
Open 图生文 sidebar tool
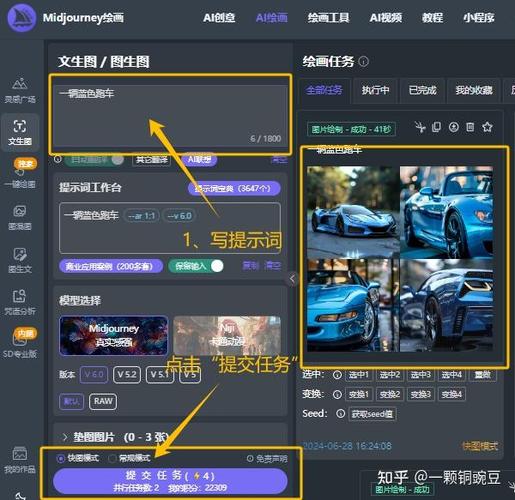(x=20, y=260)
